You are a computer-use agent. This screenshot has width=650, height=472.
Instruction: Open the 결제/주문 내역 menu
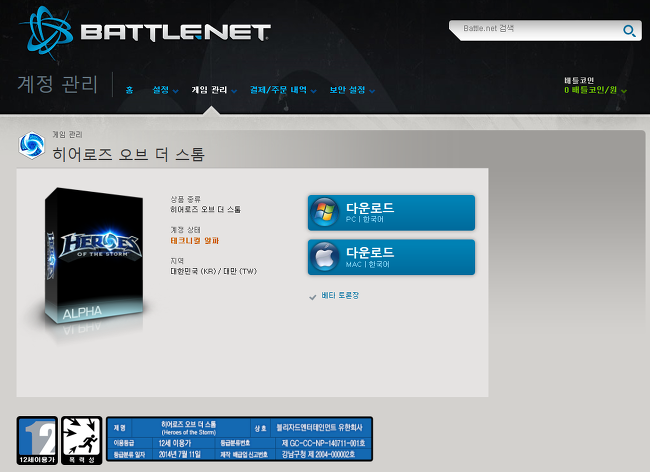[278, 90]
